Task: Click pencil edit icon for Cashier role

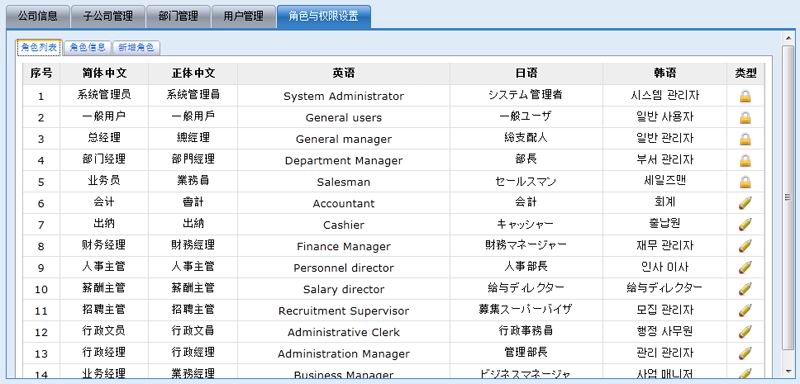Action: (x=745, y=224)
